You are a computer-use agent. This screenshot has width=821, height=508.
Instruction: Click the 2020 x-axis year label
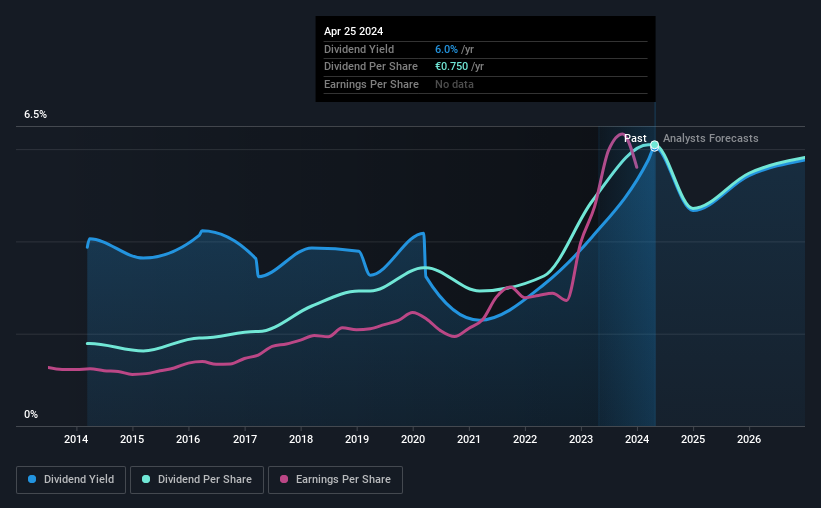click(x=413, y=439)
